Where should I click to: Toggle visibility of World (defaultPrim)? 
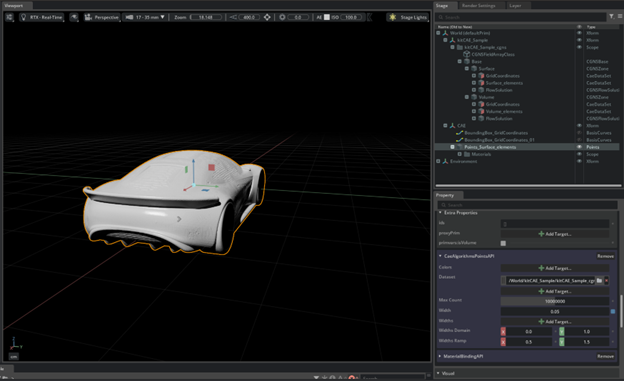tap(579, 33)
